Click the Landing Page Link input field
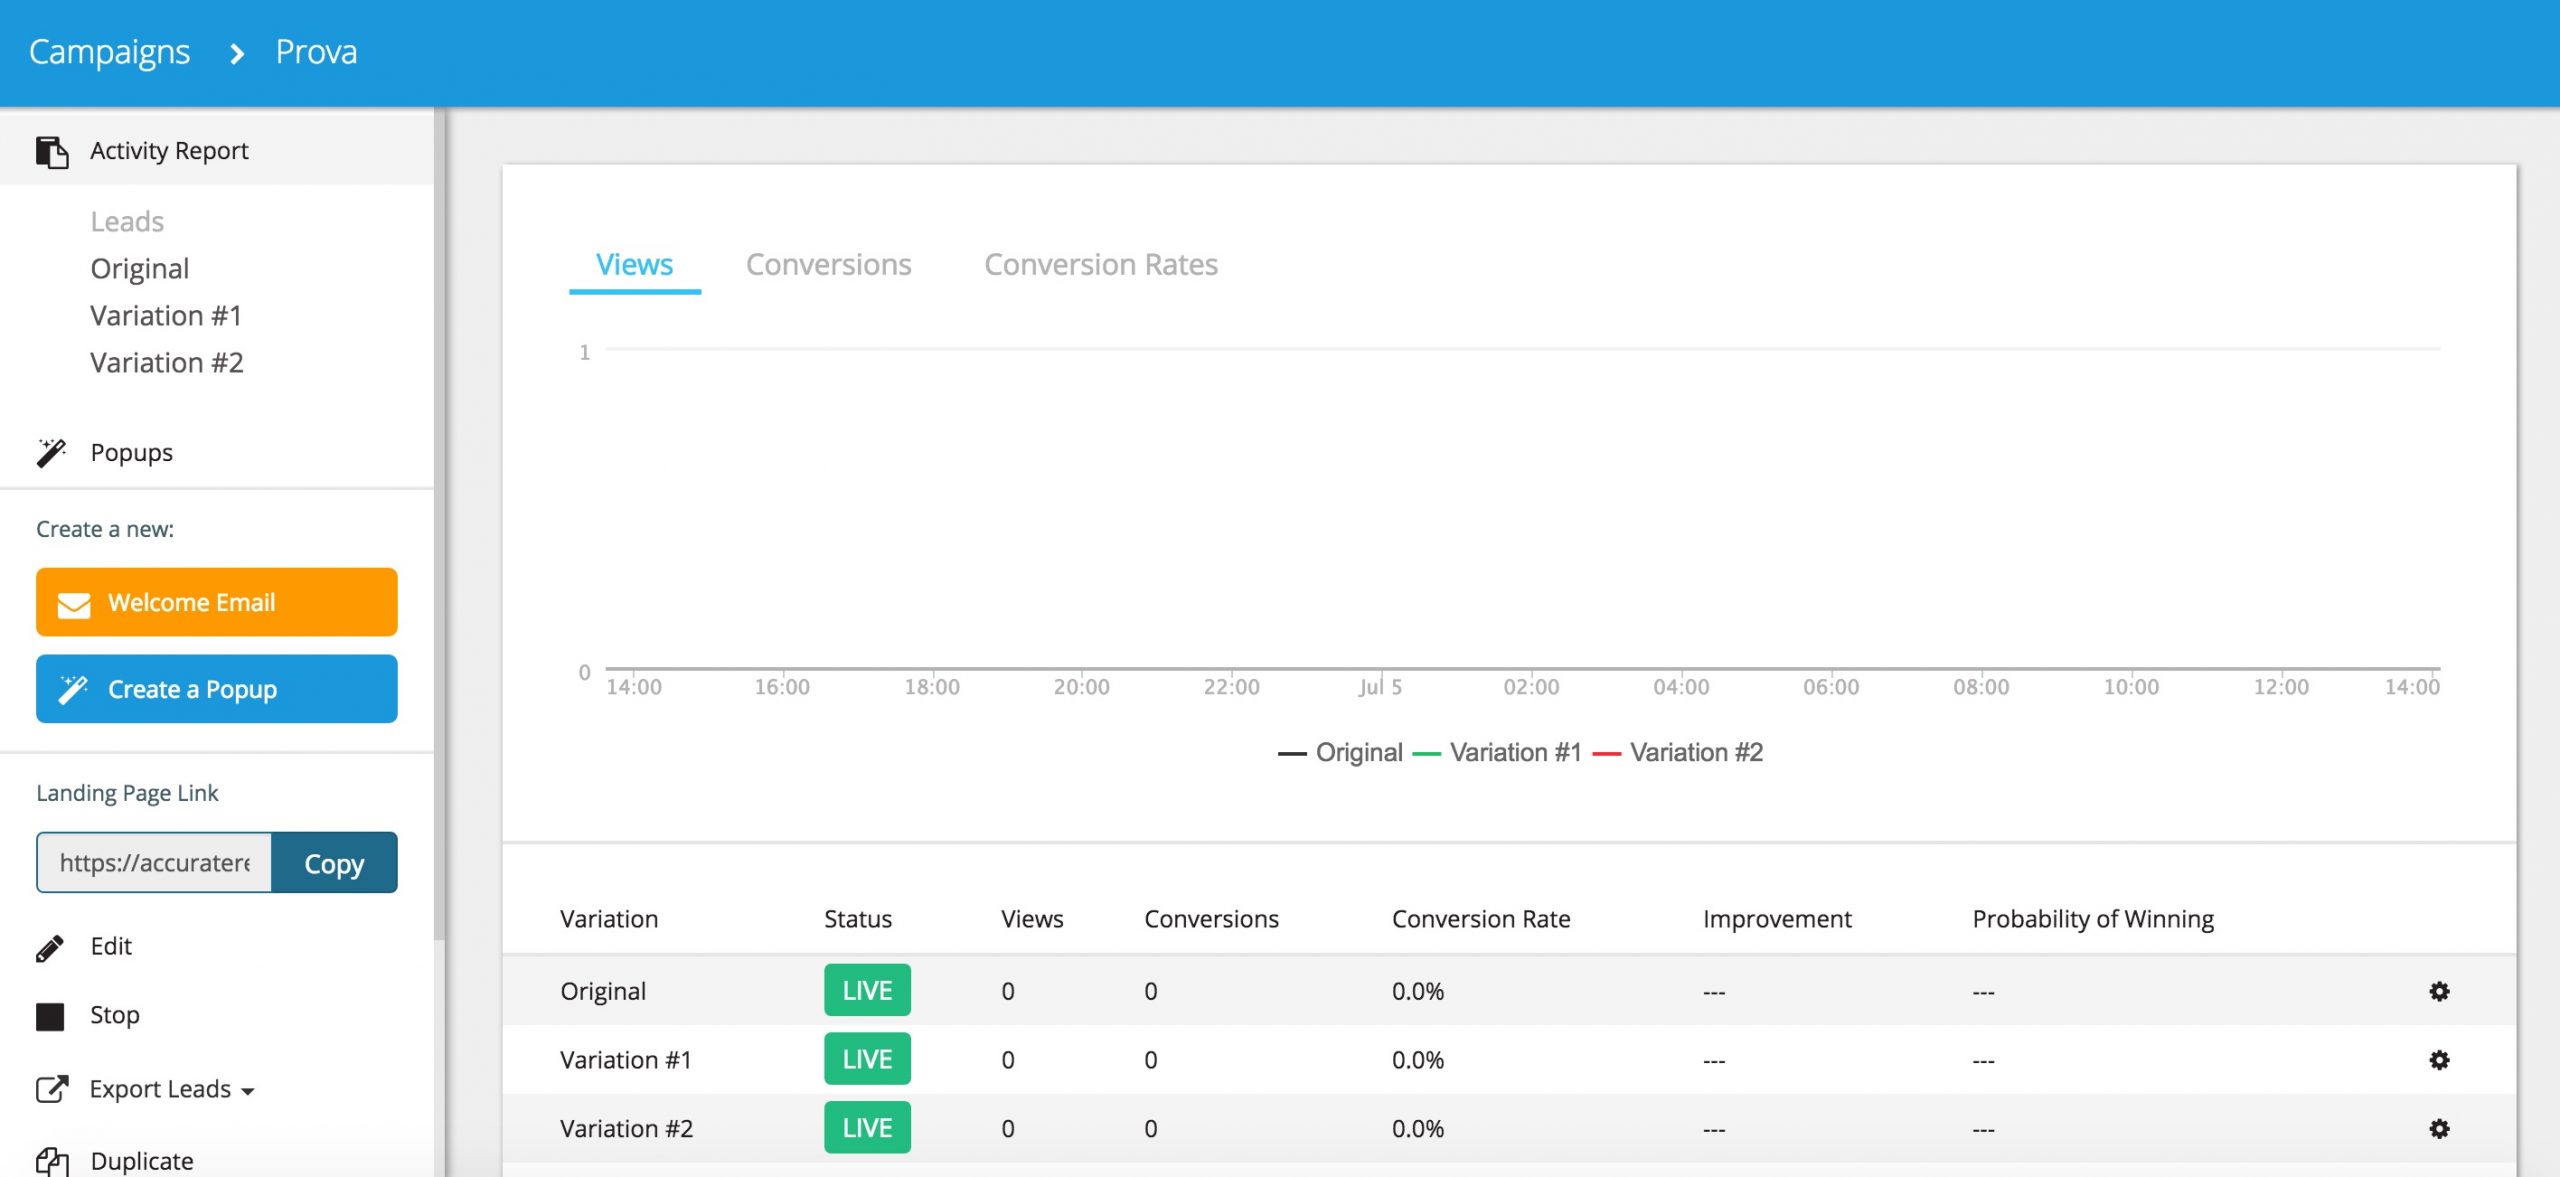Screen dimensions: 2560x1177 pyautogui.click(x=153, y=862)
